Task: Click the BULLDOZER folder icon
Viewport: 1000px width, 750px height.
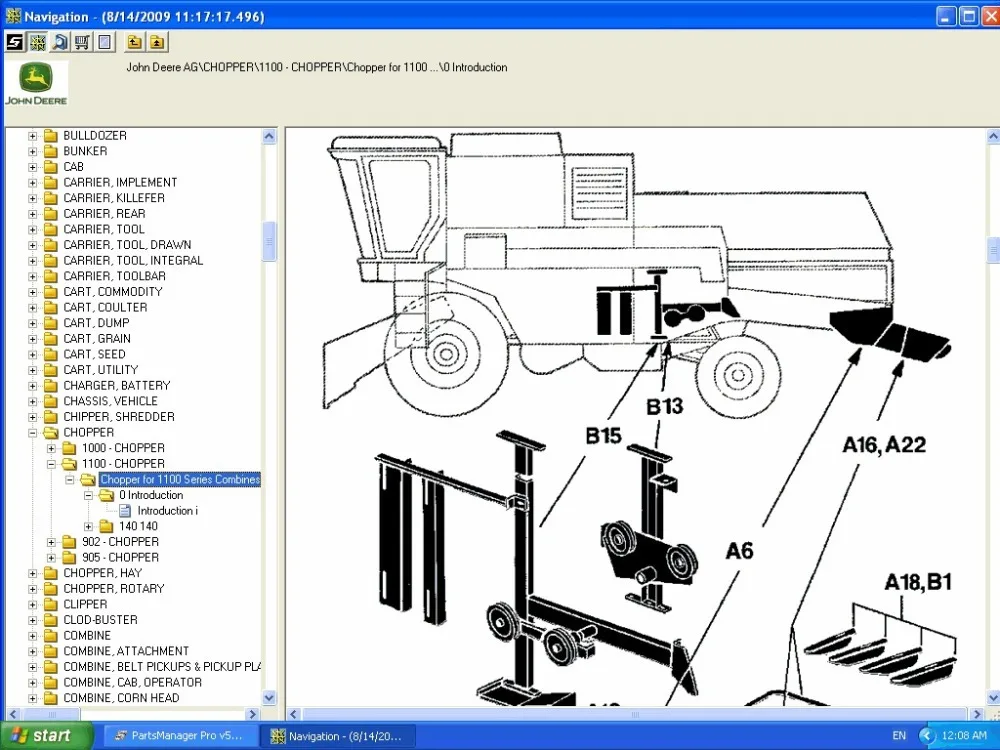Action: coord(50,136)
